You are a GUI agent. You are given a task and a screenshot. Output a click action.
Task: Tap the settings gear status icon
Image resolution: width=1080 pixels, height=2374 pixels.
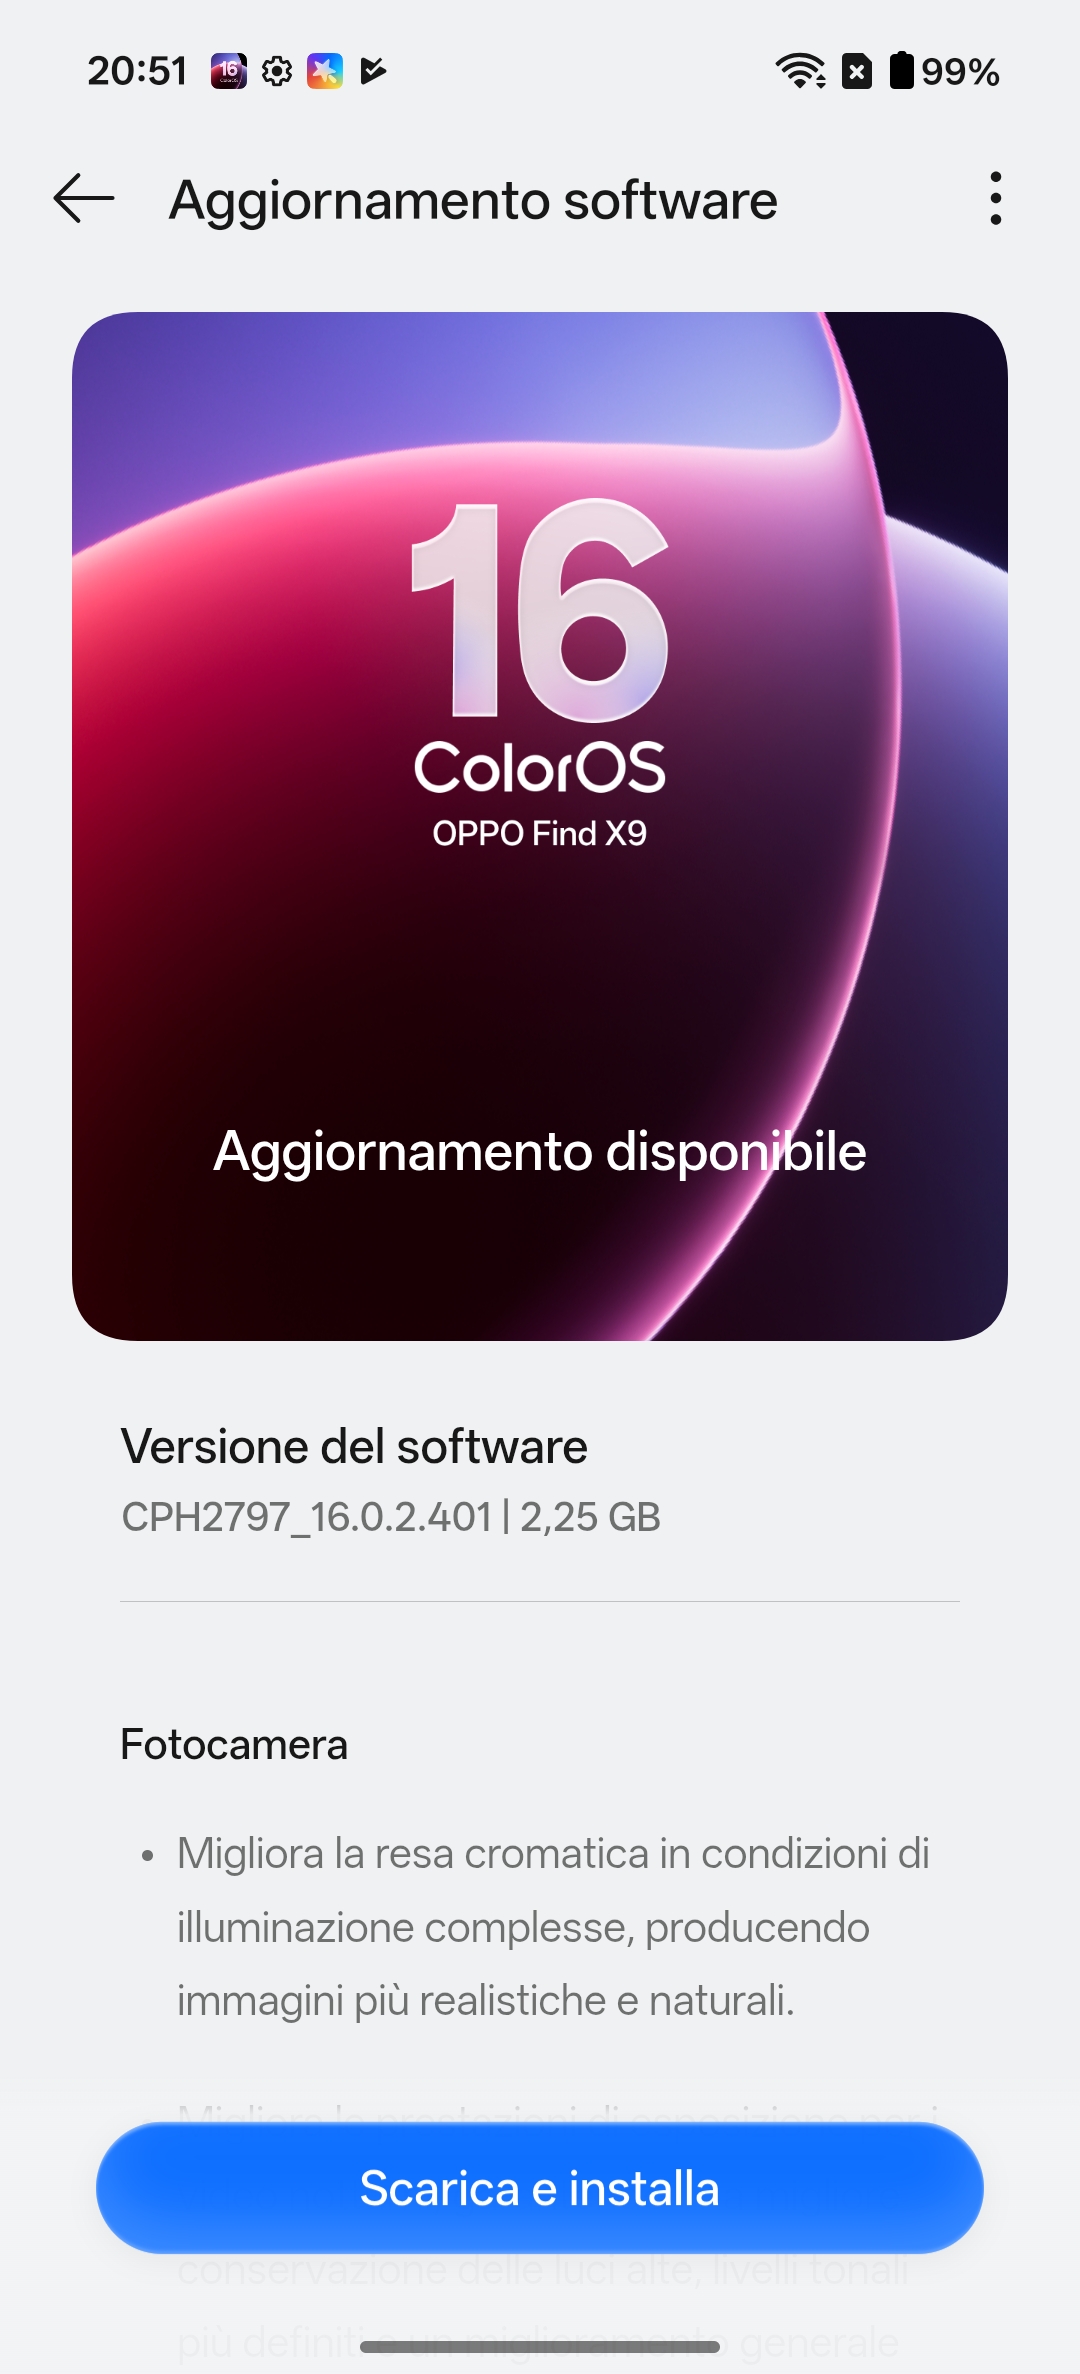tap(277, 71)
